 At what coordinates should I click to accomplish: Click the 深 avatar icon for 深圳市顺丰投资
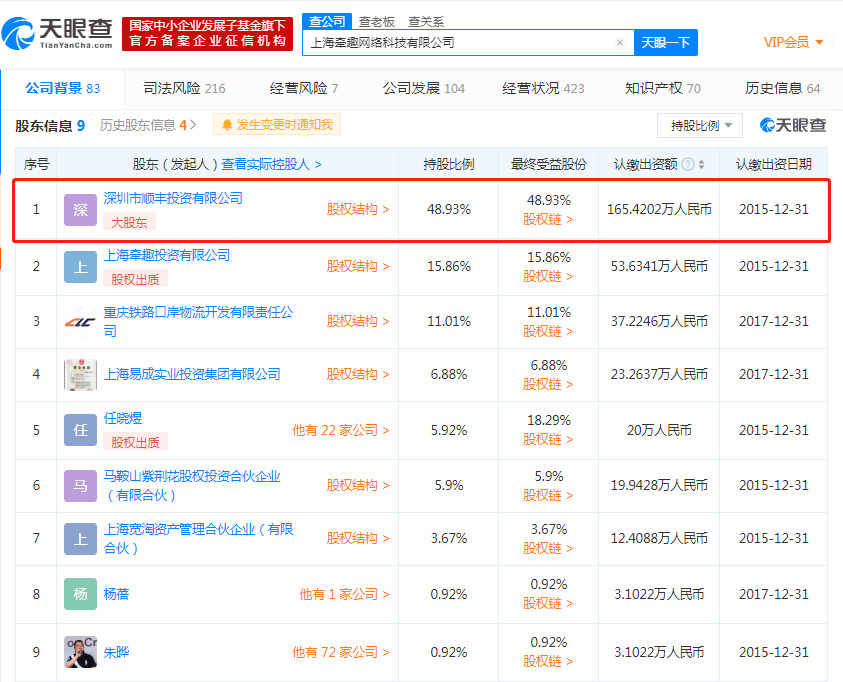tap(80, 210)
